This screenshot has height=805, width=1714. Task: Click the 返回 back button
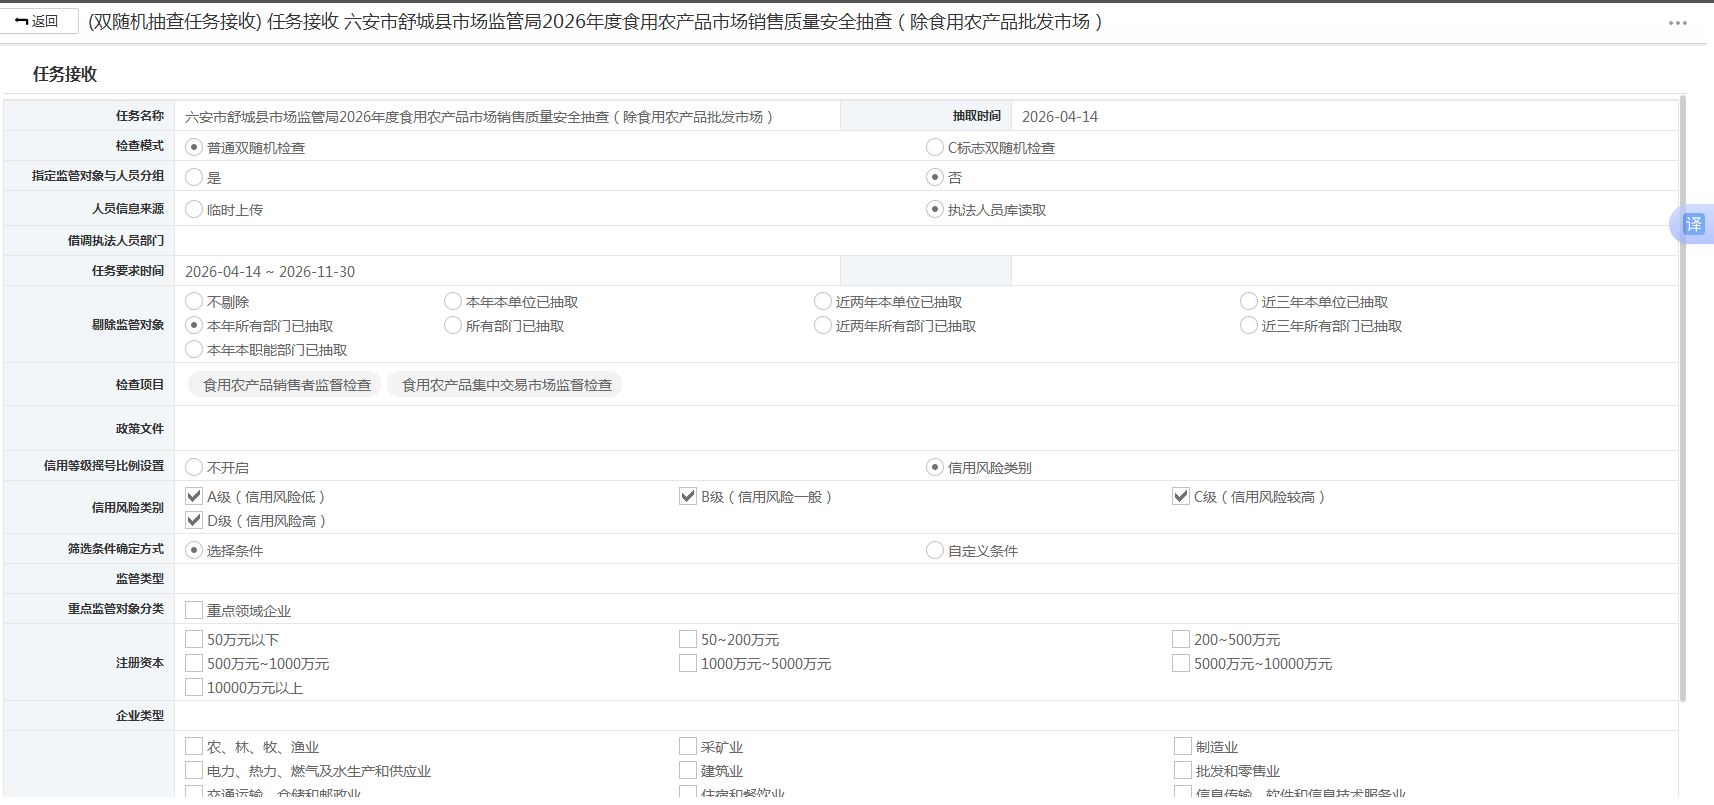38,21
